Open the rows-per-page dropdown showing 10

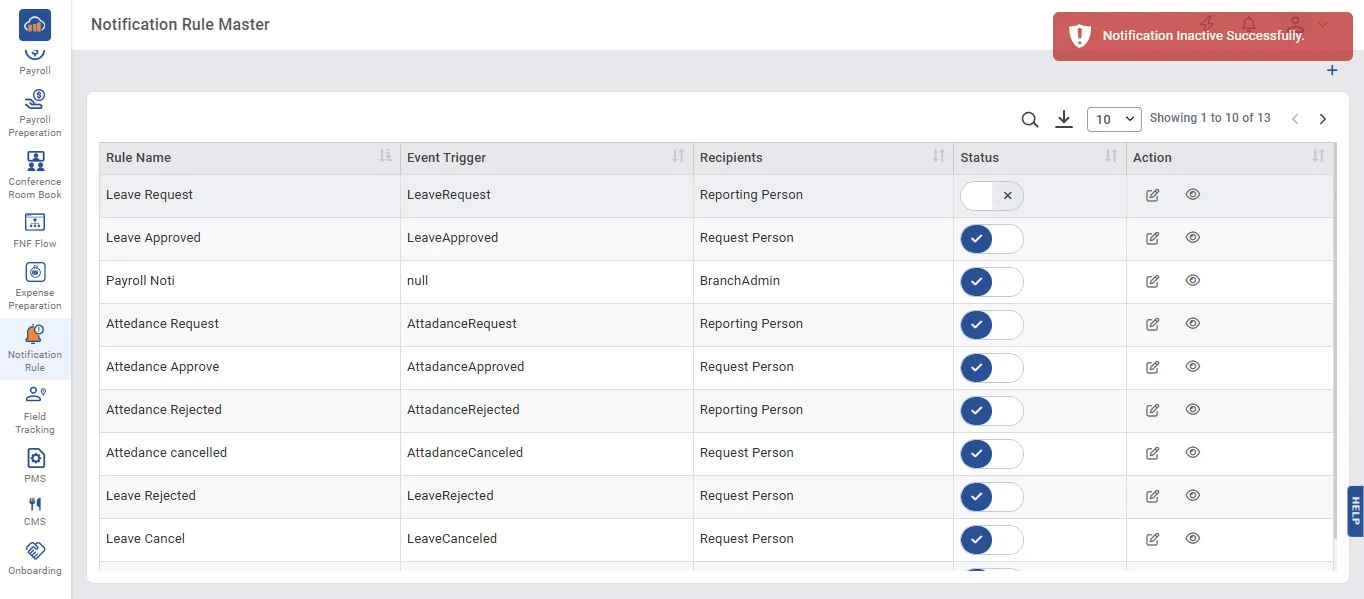tap(1114, 119)
